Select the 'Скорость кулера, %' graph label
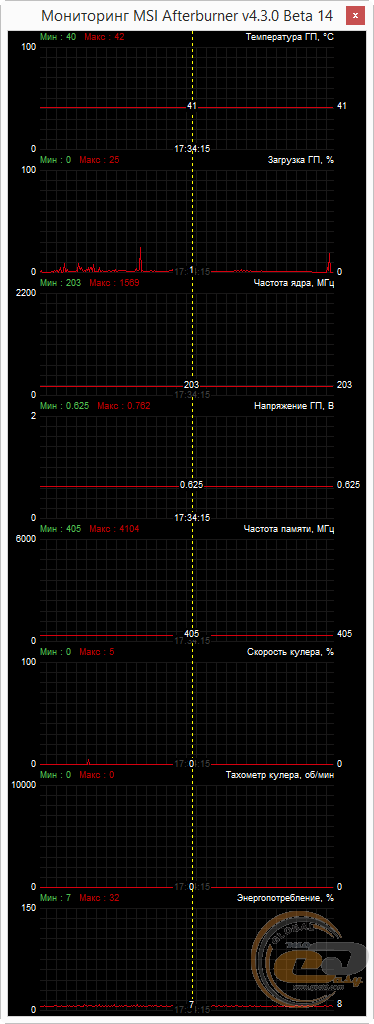 click(290, 652)
